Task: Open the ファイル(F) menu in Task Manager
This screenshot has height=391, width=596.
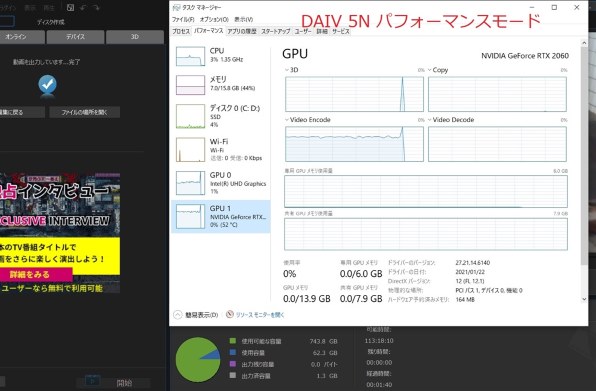Action: pos(183,19)
